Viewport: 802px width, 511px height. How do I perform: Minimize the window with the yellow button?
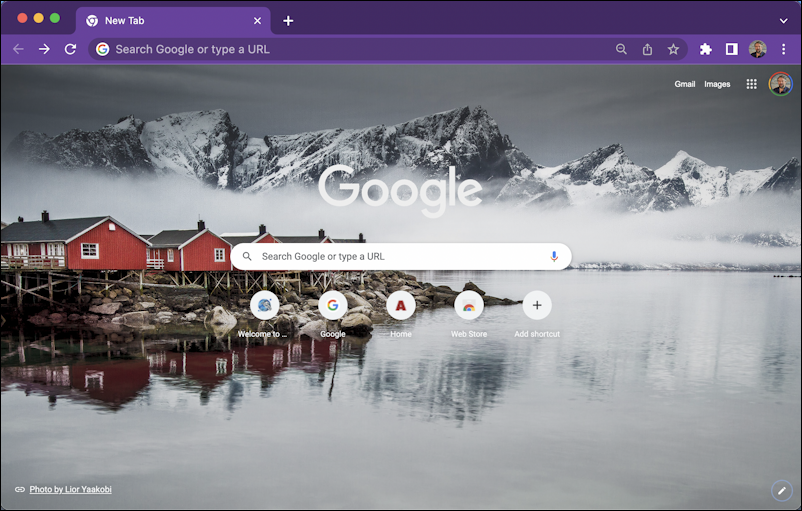(x=38, y=18)
